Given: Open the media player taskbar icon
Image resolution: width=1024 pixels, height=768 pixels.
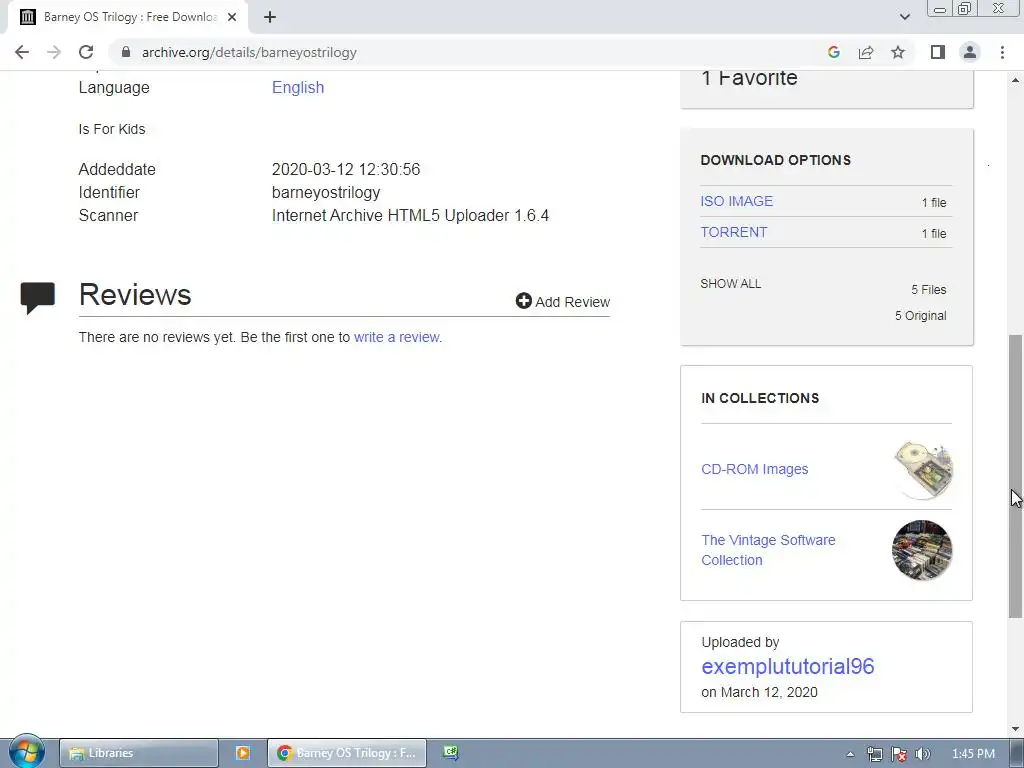Looking at the screenshot, I should coord(242,753).
